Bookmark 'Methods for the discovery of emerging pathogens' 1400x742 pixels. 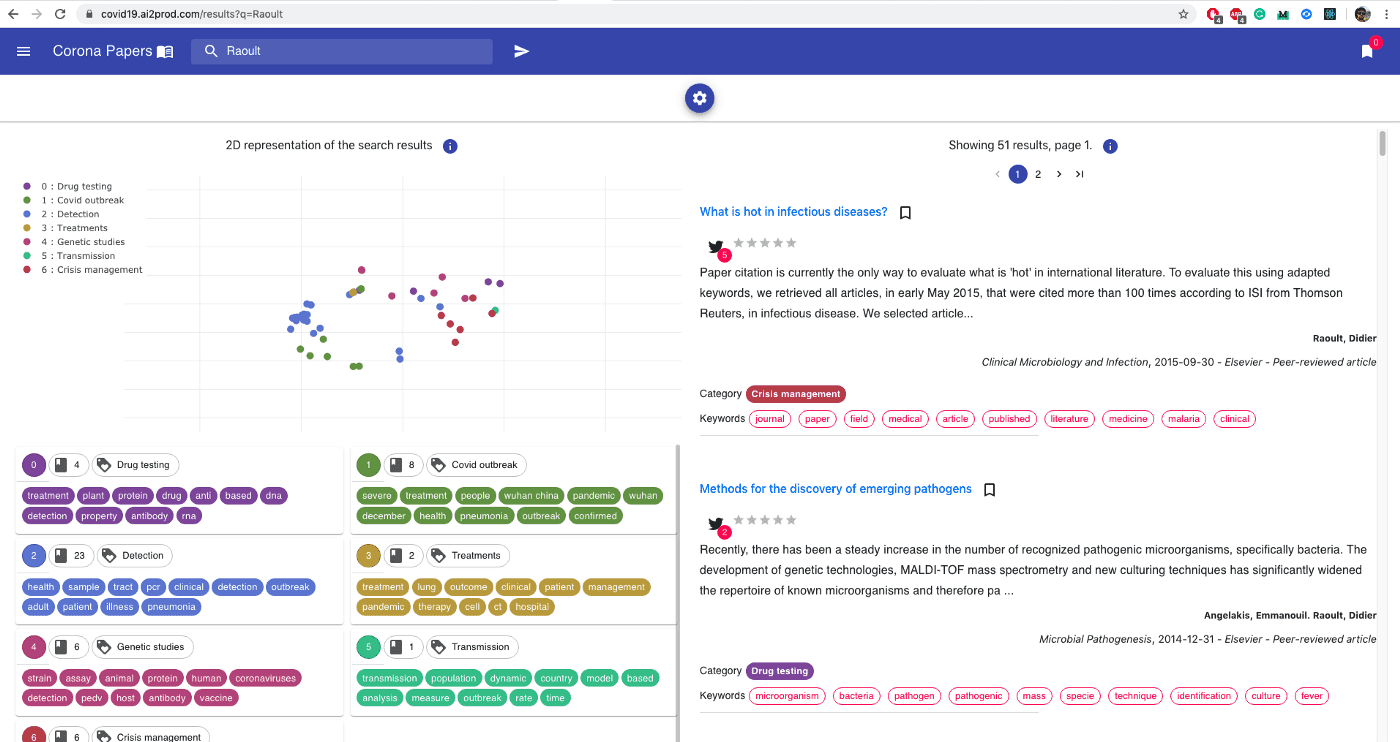tap(989, 490)
